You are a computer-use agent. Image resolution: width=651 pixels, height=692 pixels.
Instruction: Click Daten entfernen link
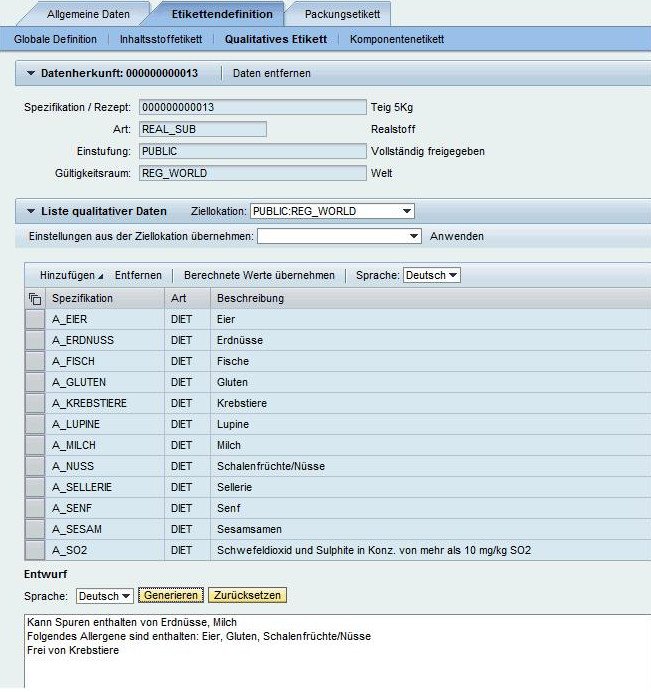click(272, 74)
